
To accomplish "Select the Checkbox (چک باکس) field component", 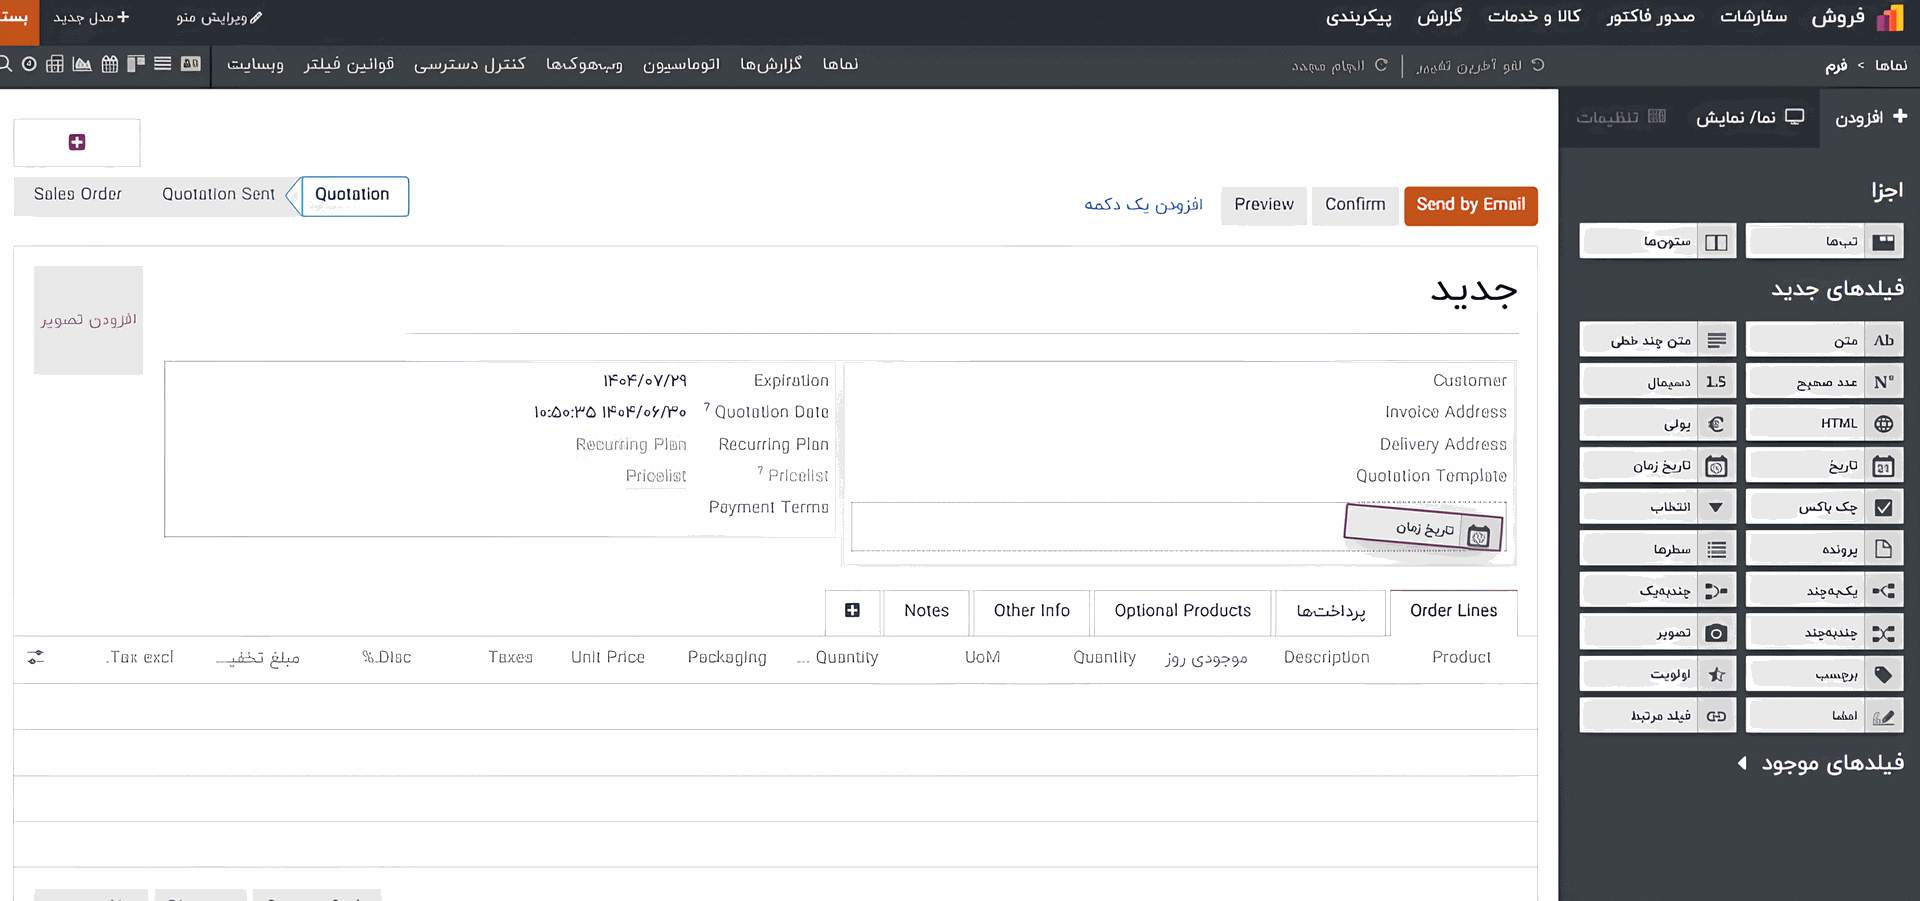I will [x=1825, y=507].
